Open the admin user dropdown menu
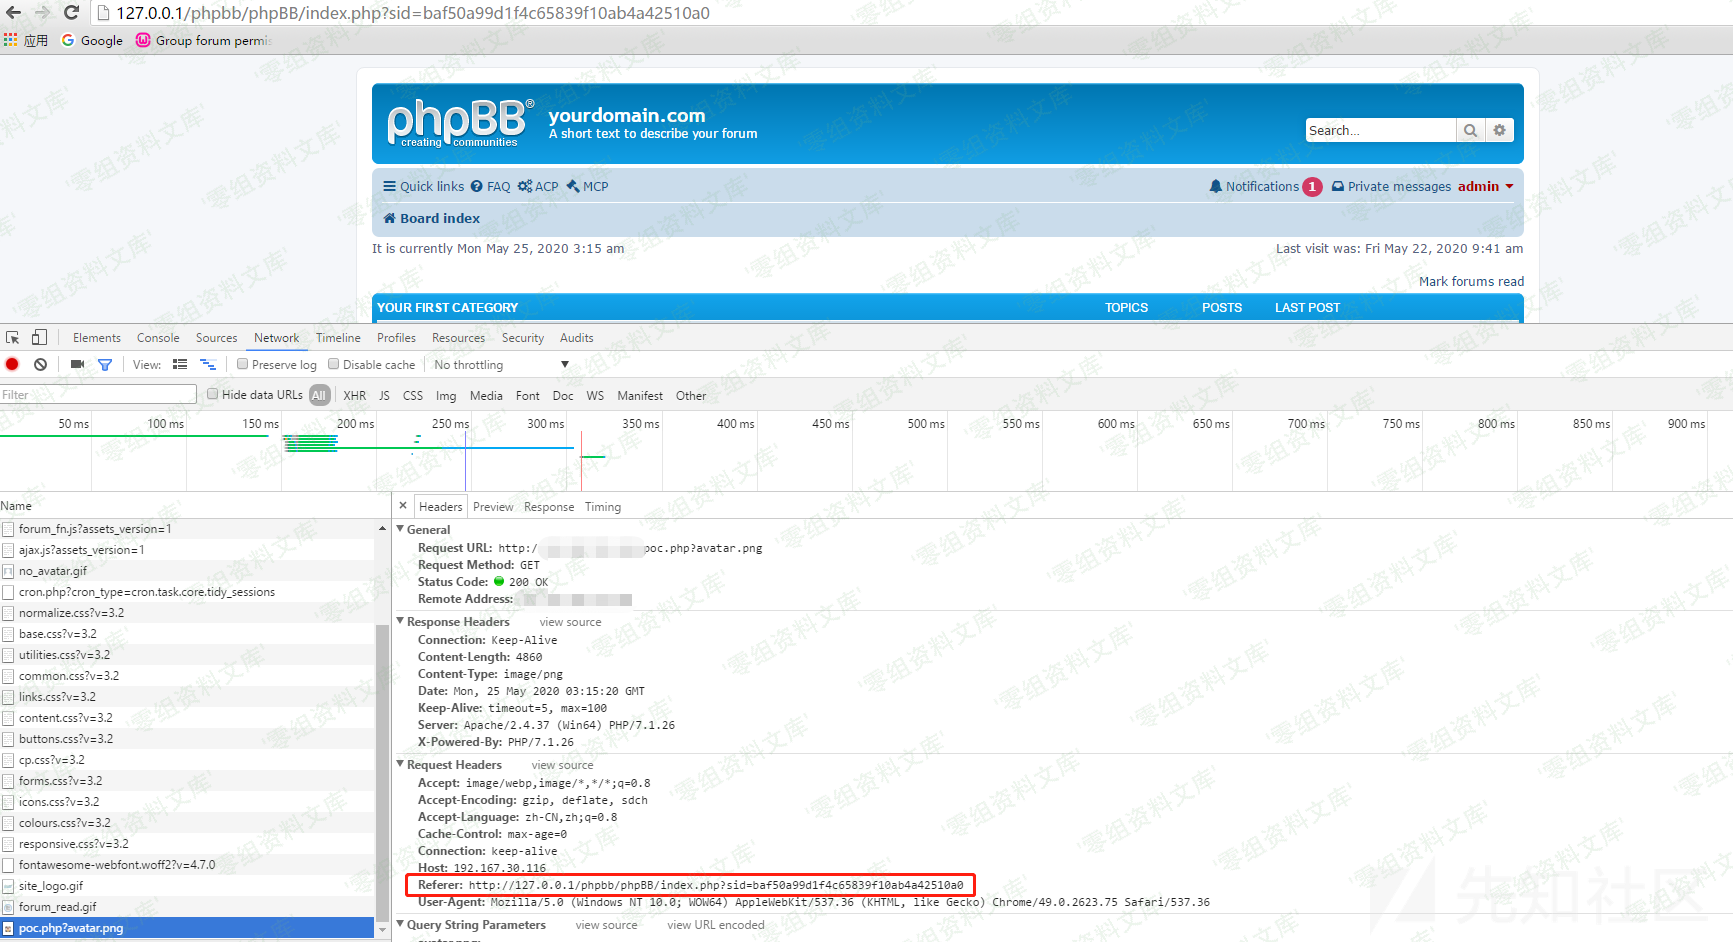 coord(1485,187)
